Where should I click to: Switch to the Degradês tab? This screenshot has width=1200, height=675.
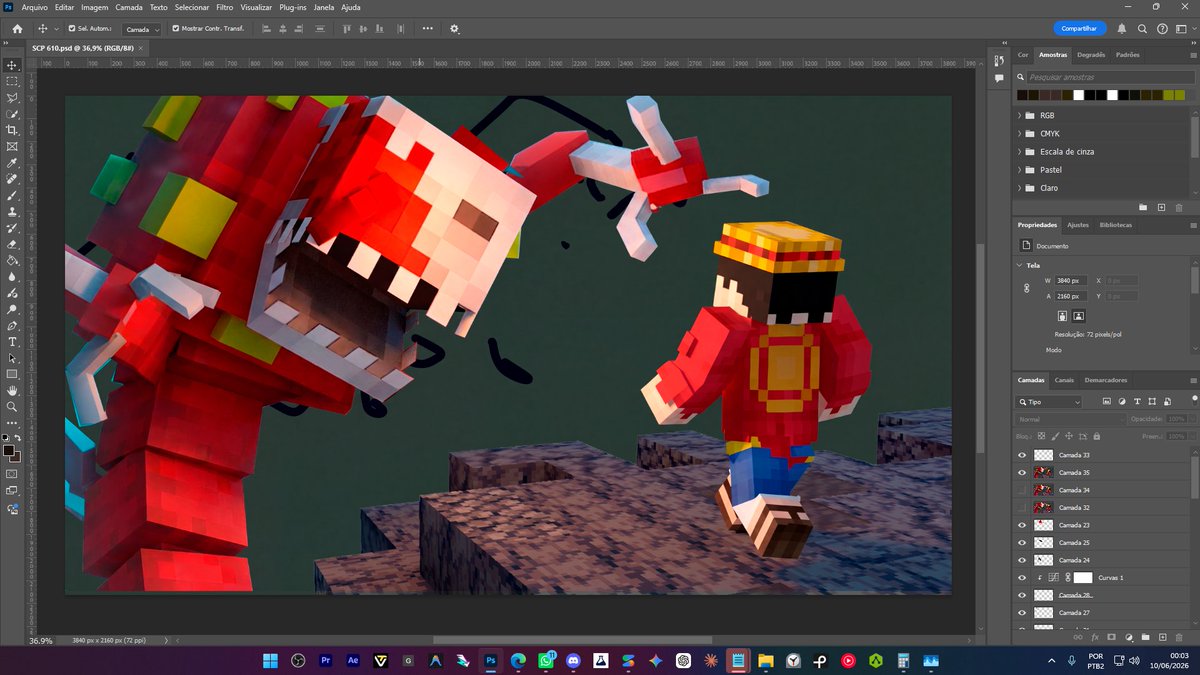click(x=1091, y=55)
